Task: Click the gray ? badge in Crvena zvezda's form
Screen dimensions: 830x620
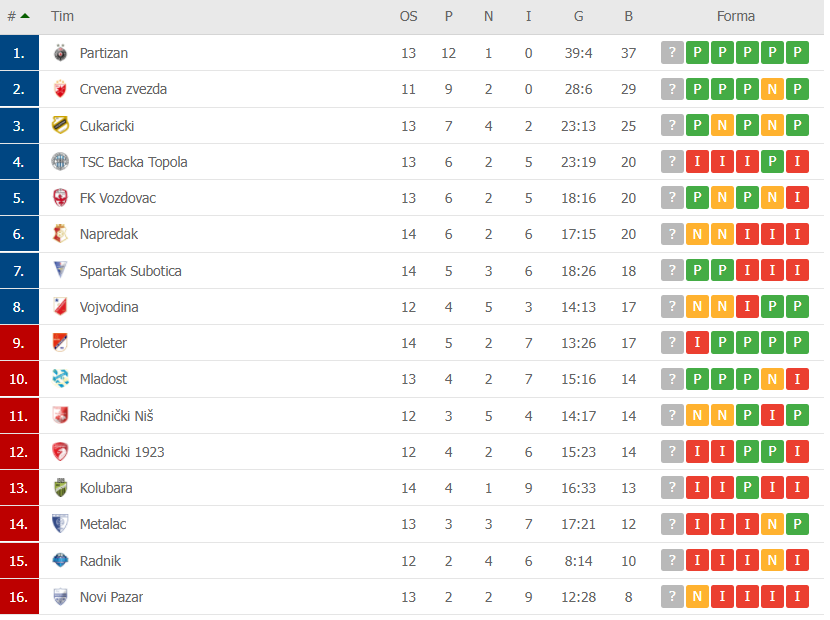Action: (672, 89)
